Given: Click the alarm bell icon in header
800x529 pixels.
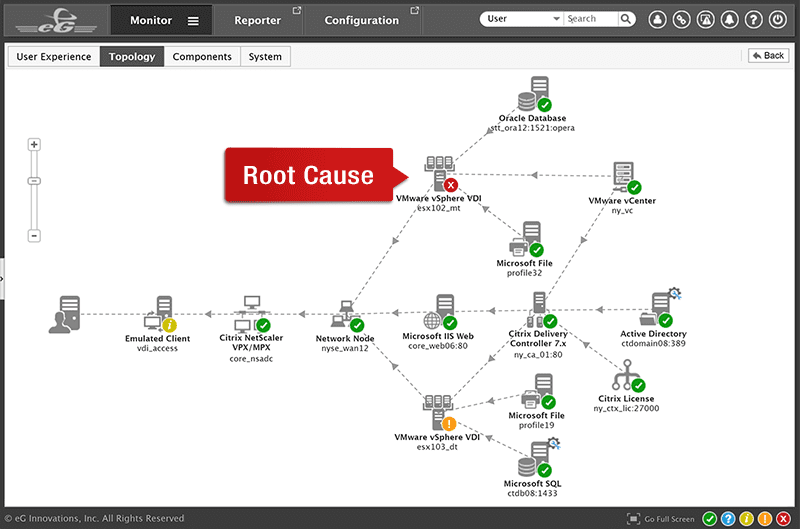Looking at the screenshot, I should click(x=730, y=19).
